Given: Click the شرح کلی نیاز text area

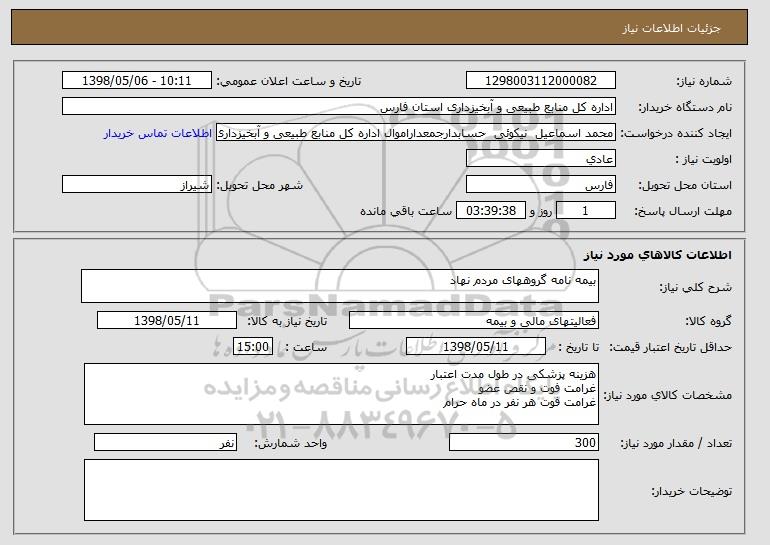Looking at the screenshot, I should (340, 286).
